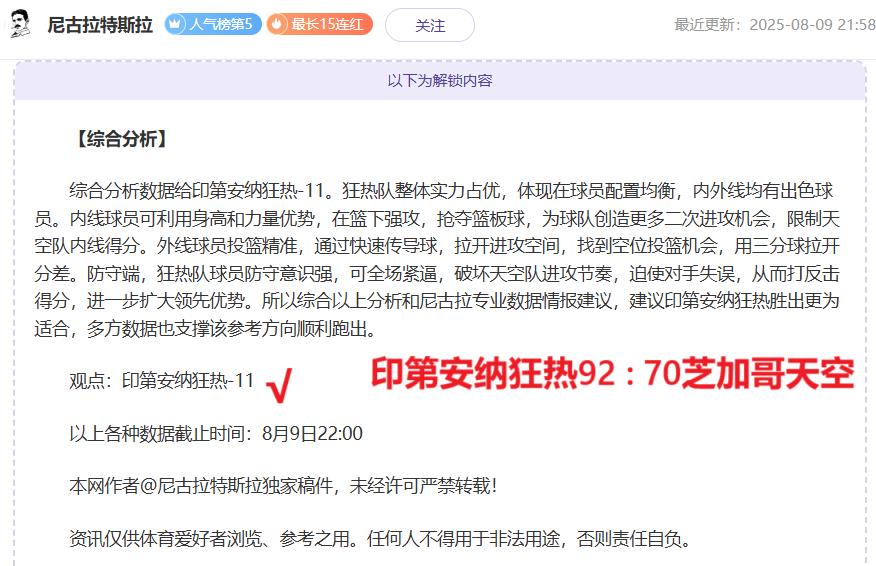Click the line 以上各种数据截止时间：8月9日22:00
The width and height of the screenshot is (876, 566).
coord(216,434)
